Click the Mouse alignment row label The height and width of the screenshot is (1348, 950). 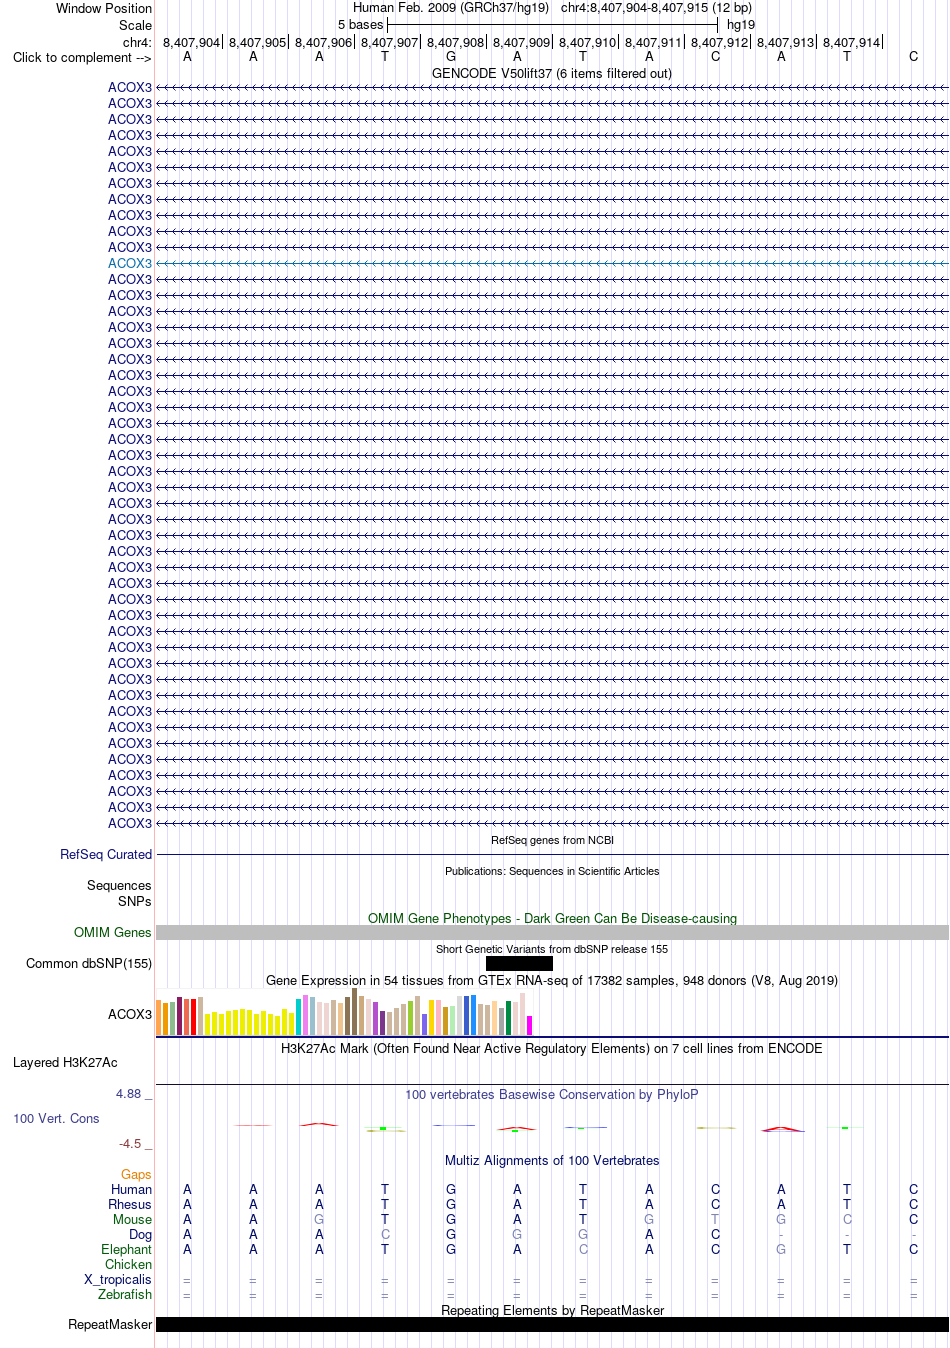pos(132,1219)
